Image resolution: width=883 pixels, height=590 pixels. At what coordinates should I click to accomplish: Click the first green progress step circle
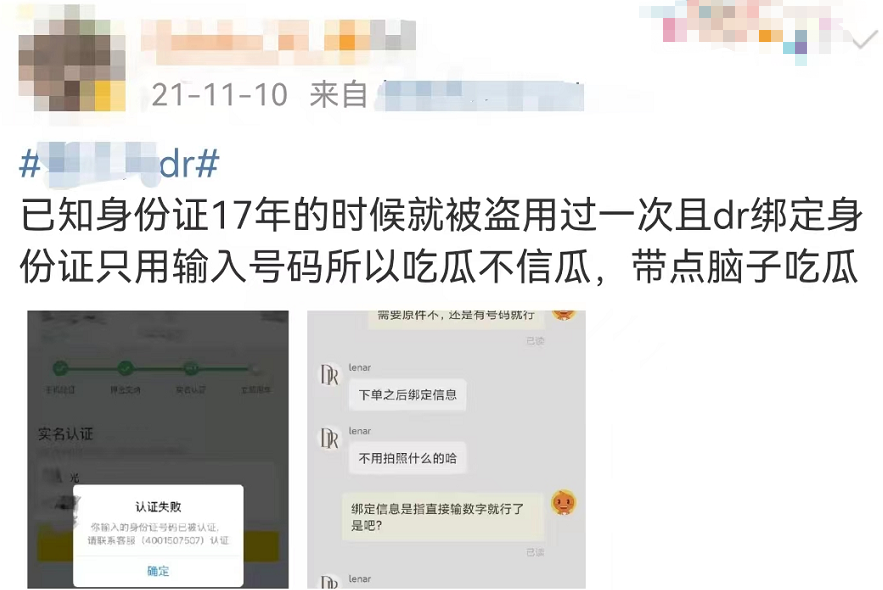[60, 368]
